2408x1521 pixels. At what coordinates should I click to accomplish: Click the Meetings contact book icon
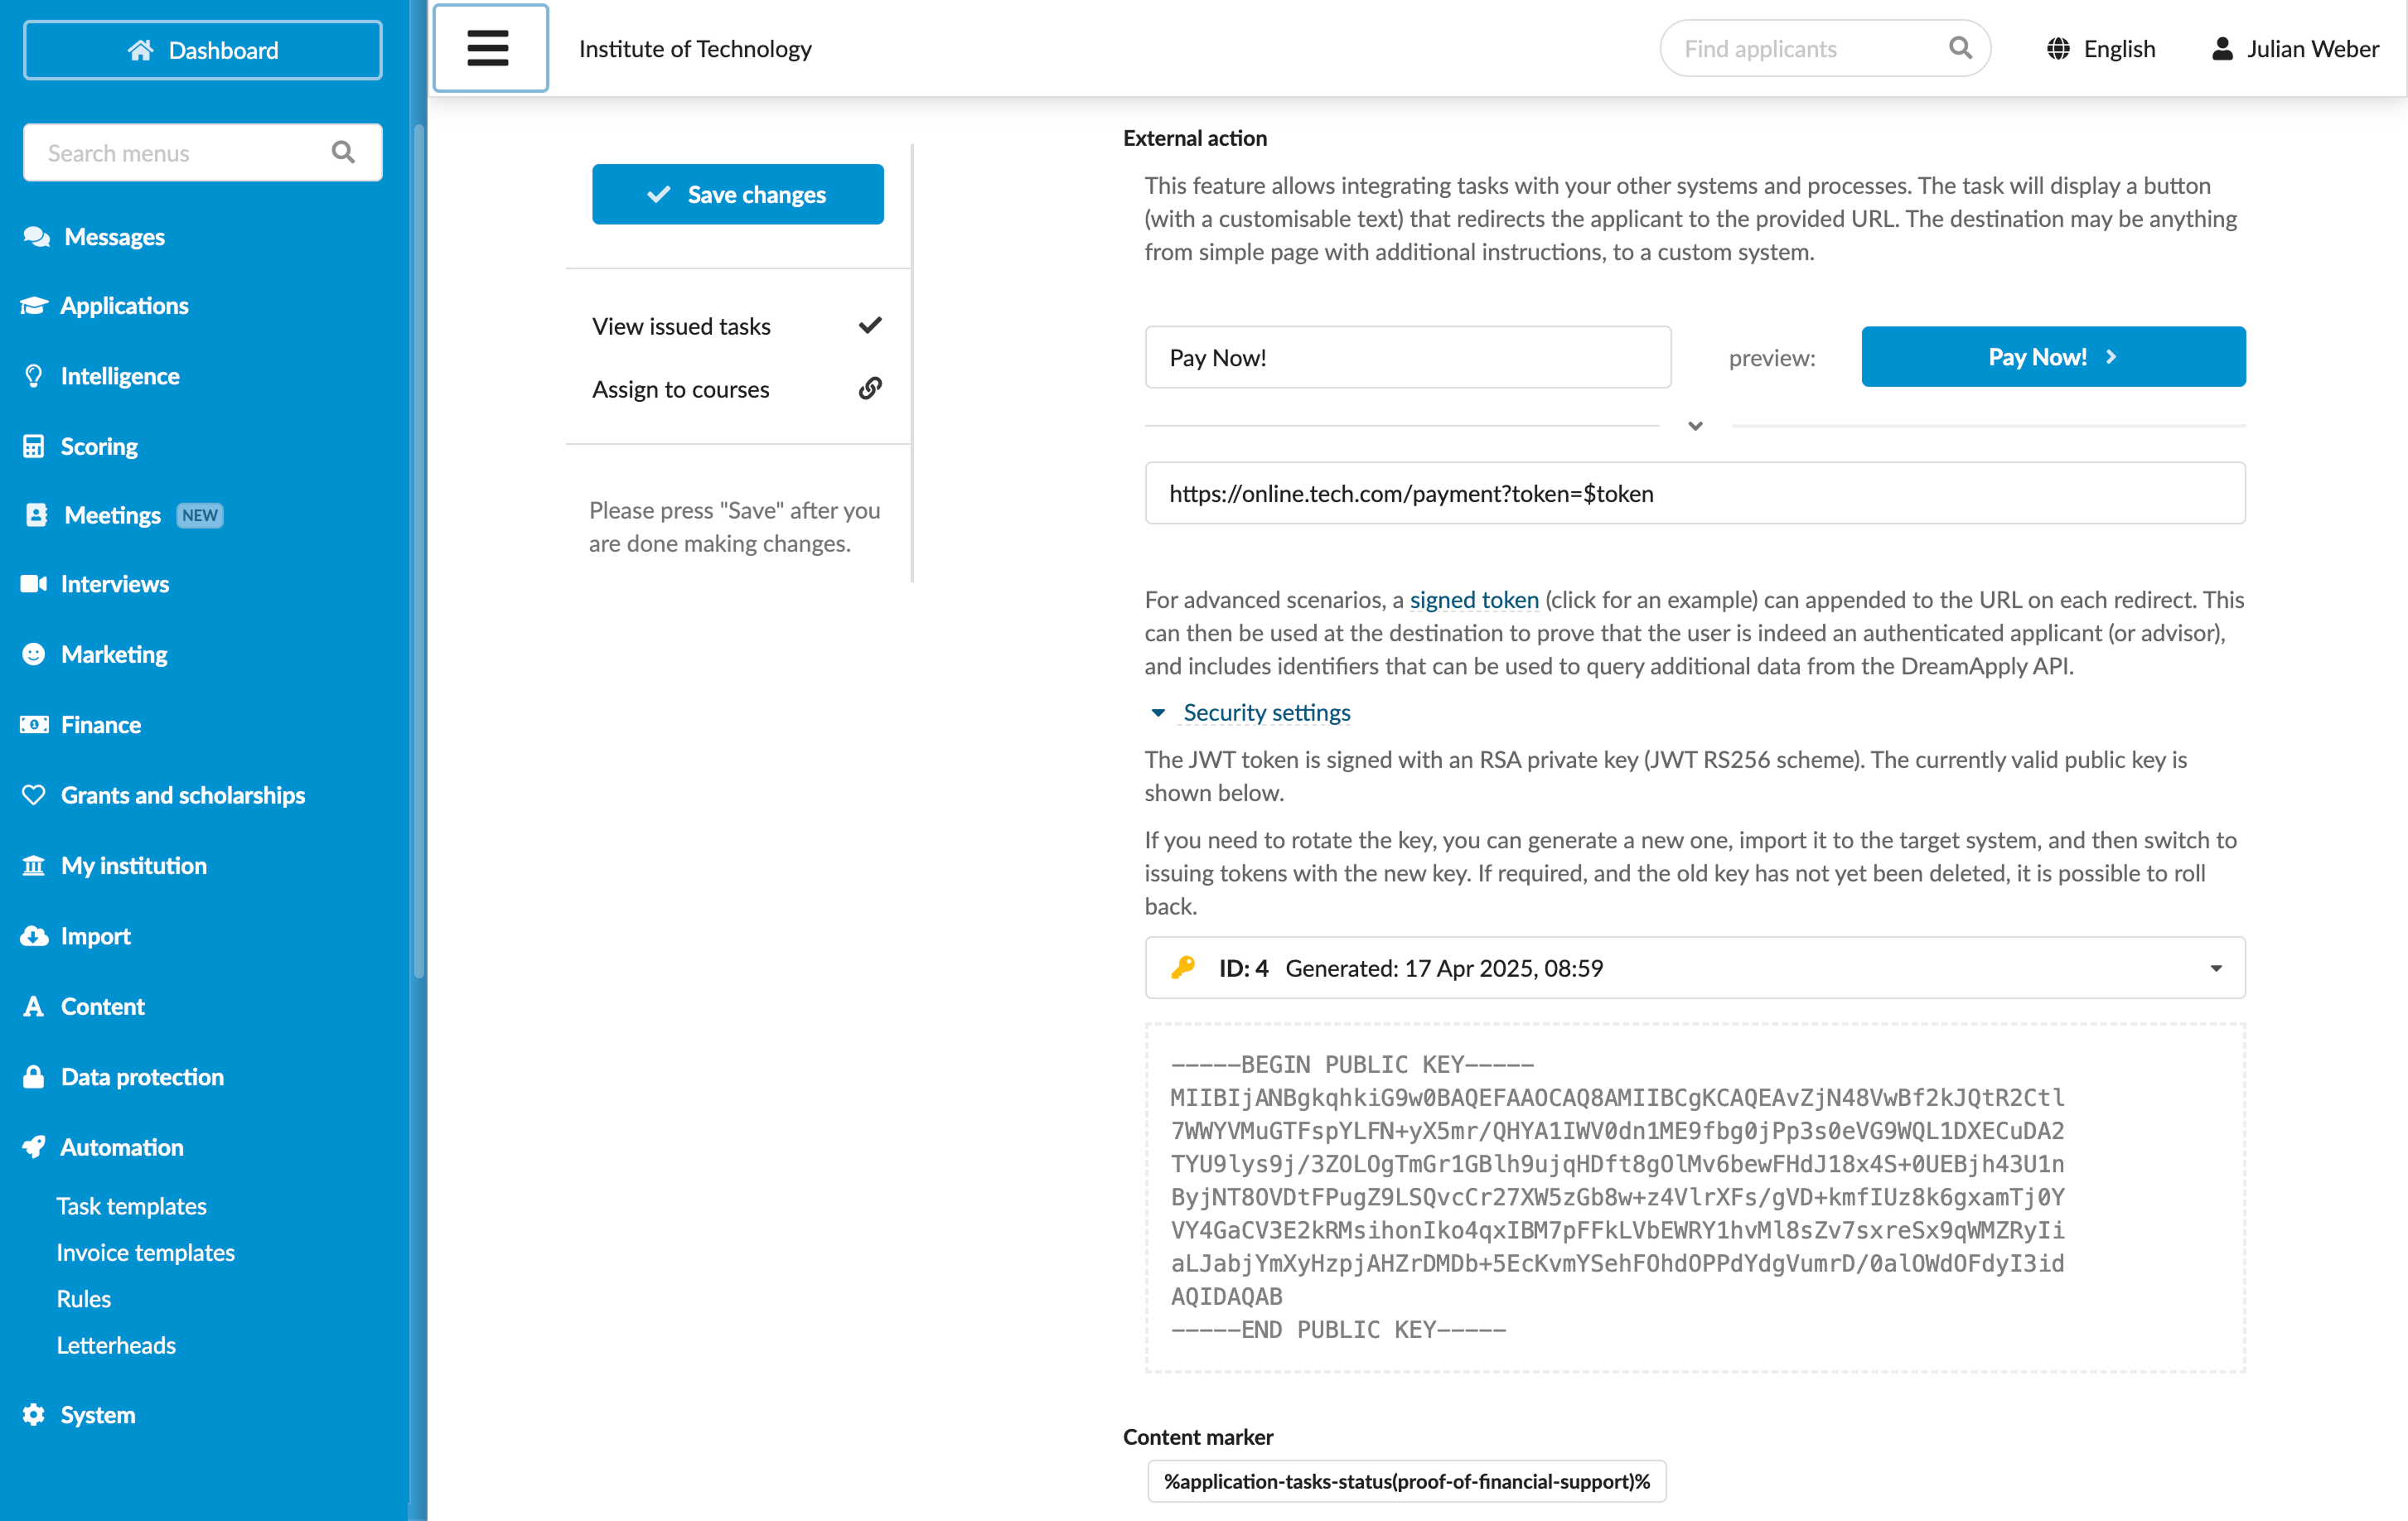click(36, 515)
